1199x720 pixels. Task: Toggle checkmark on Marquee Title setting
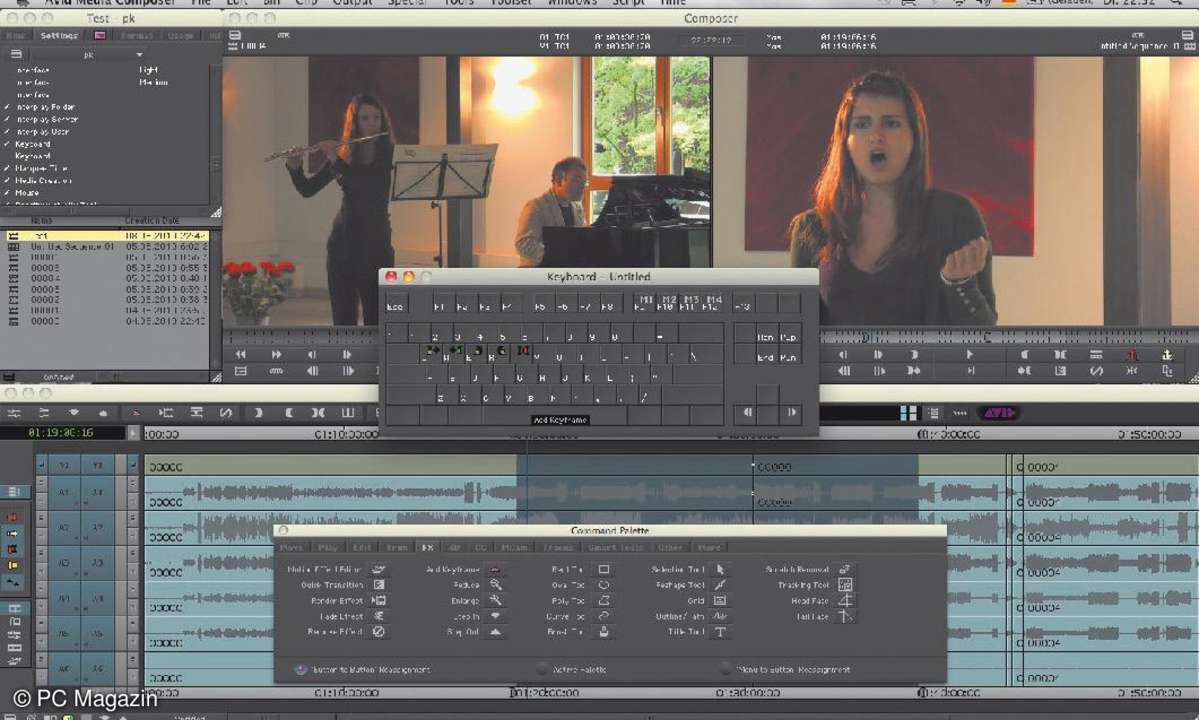(7, 168)
